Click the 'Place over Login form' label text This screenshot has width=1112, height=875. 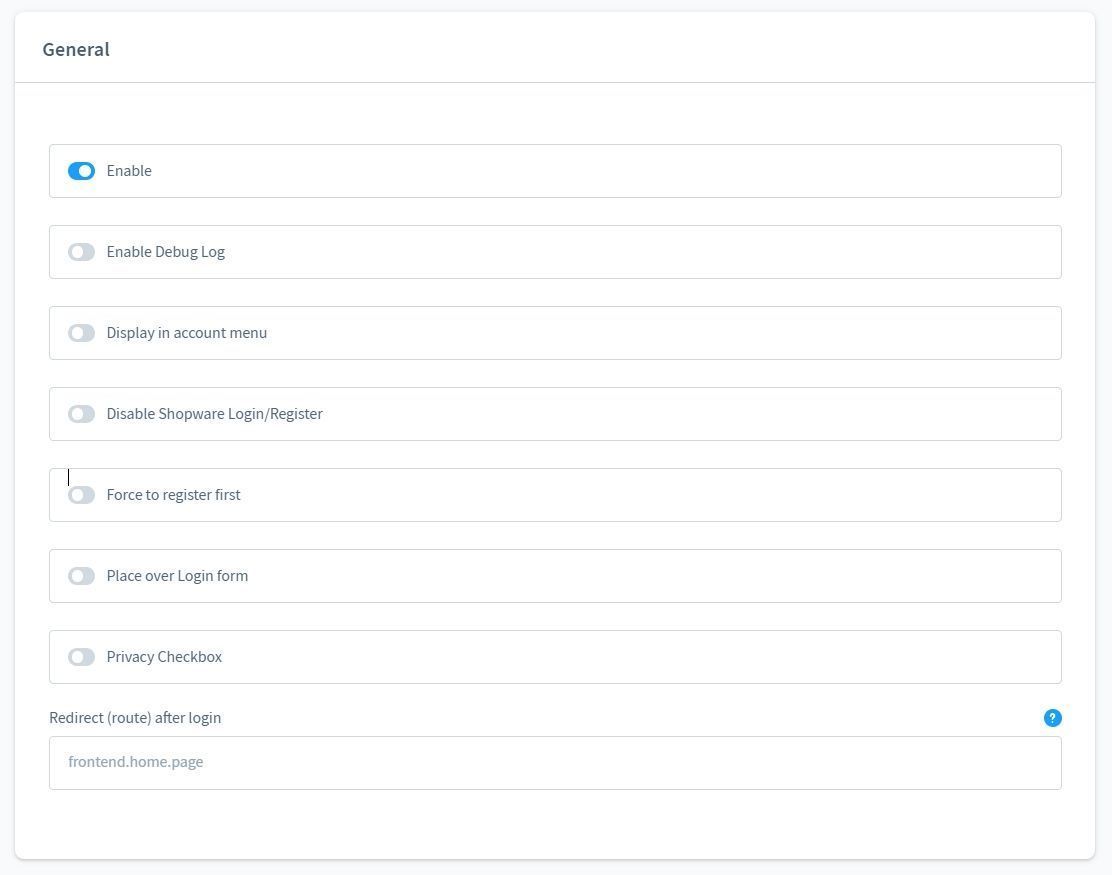click(177, 576)
